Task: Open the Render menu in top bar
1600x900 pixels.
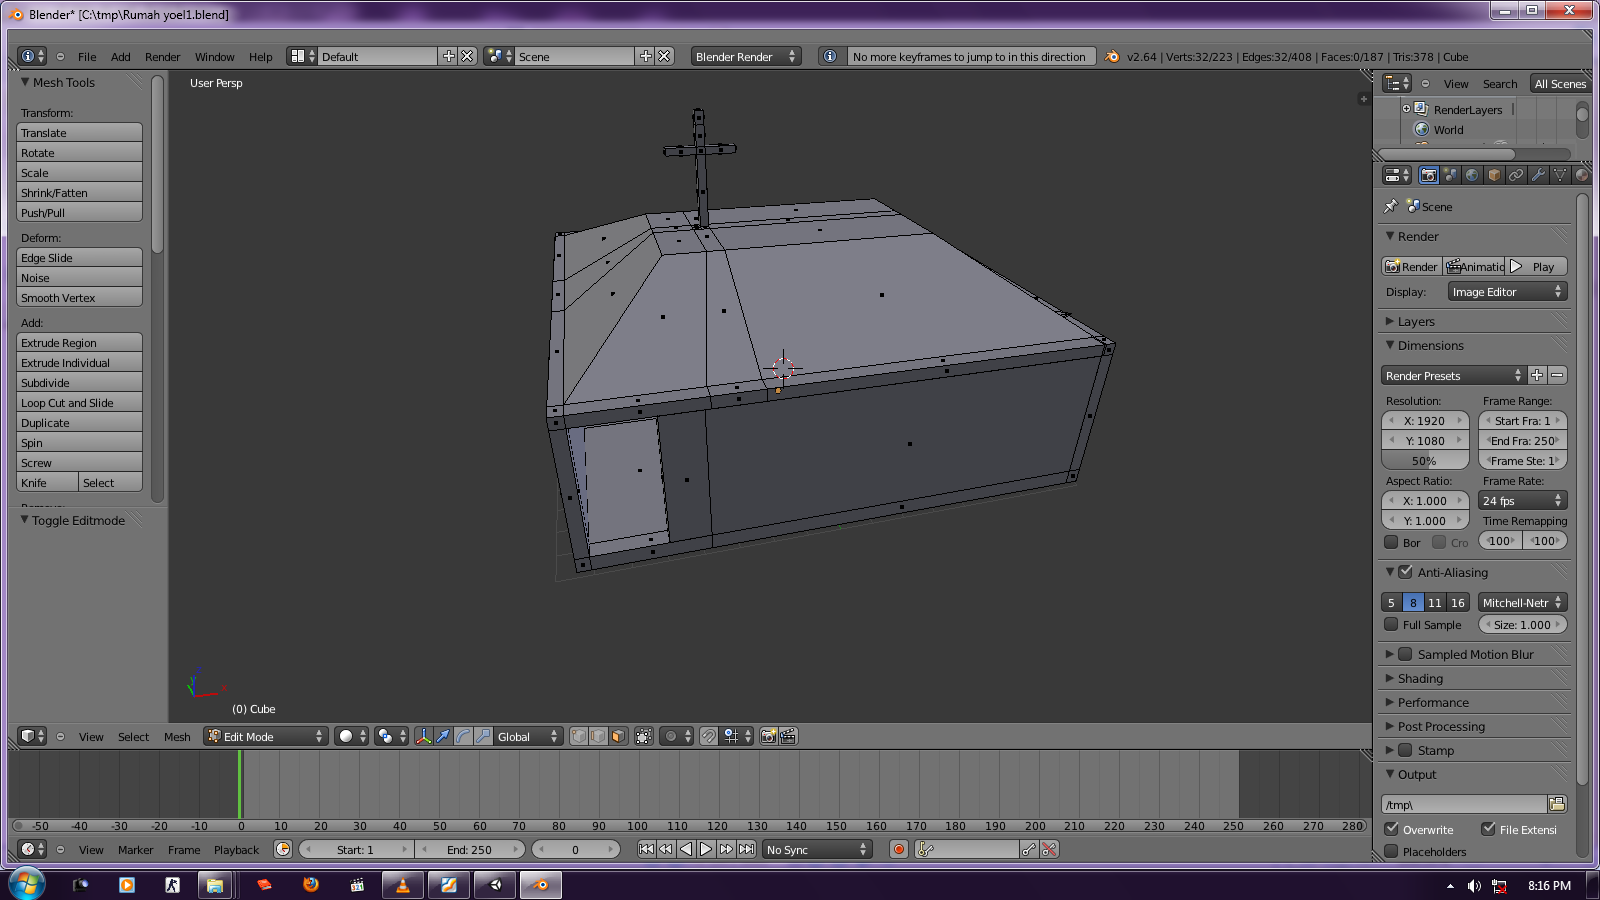Action: pyautogui.click(x=162, y=57)
